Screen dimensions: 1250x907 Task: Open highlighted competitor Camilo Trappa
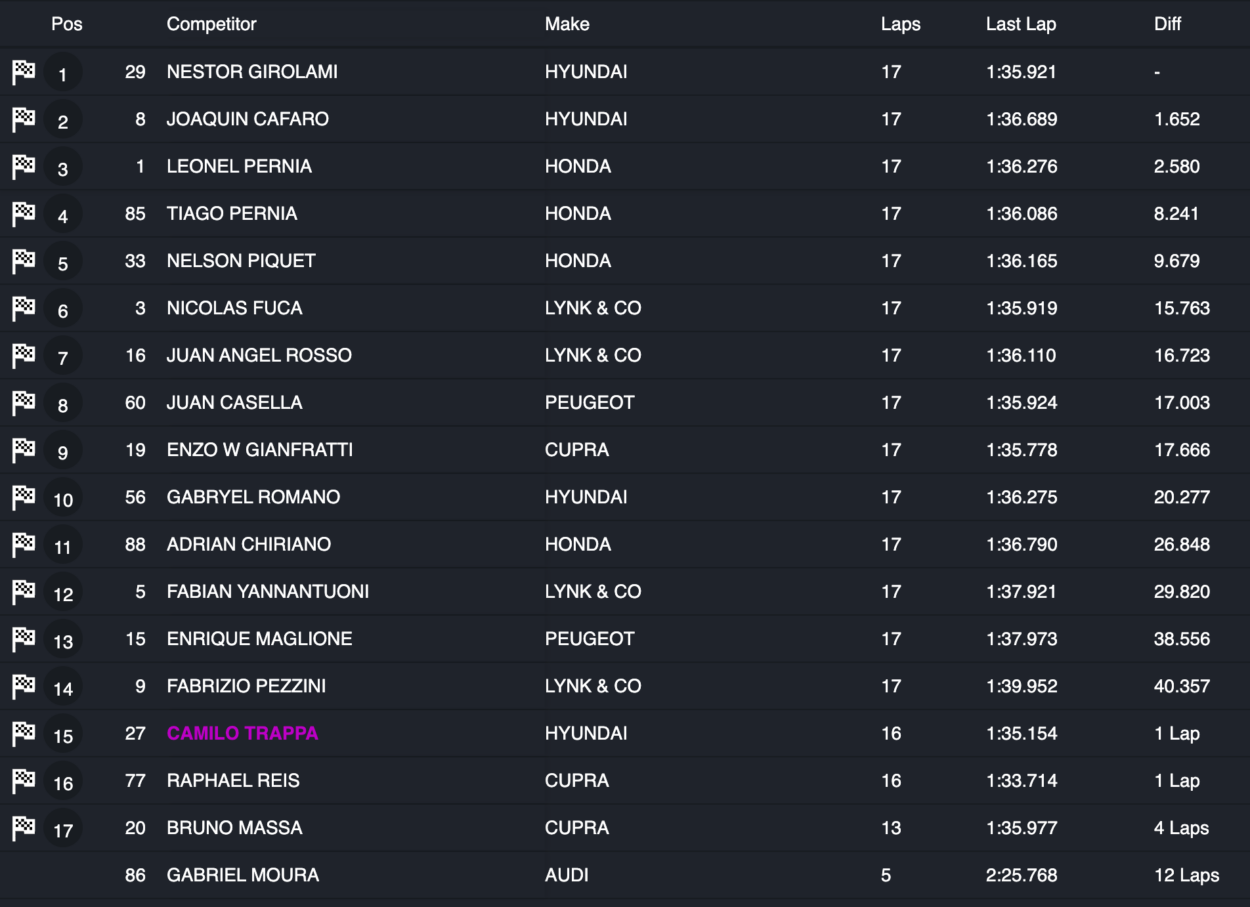click(243, 733)
